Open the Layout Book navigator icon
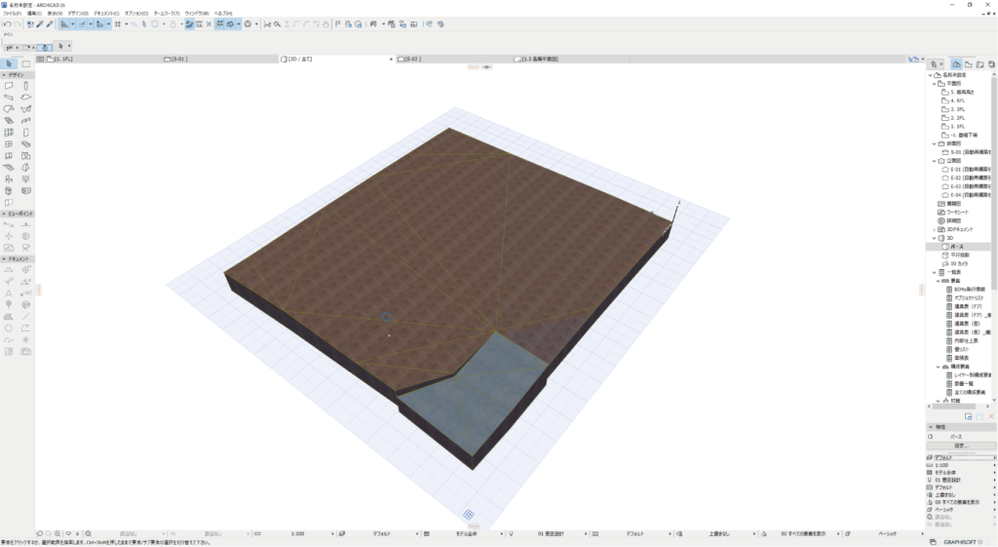The image size is (998, 547). 980,64
